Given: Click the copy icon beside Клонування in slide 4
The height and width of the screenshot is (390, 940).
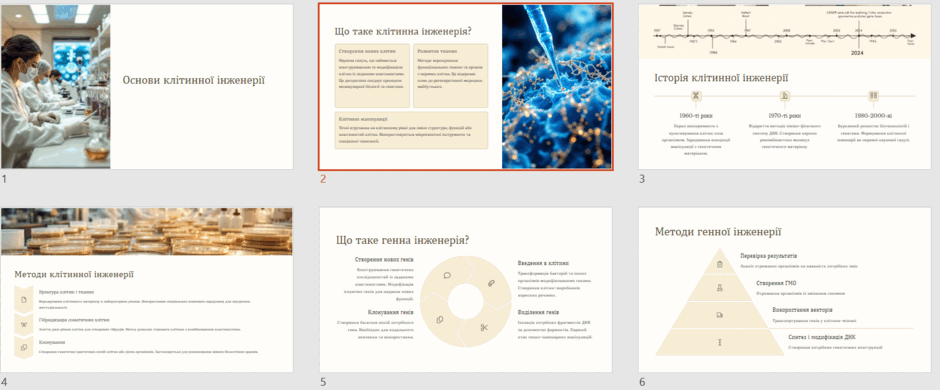Looking at the screenshot, I should coord(24,347).
